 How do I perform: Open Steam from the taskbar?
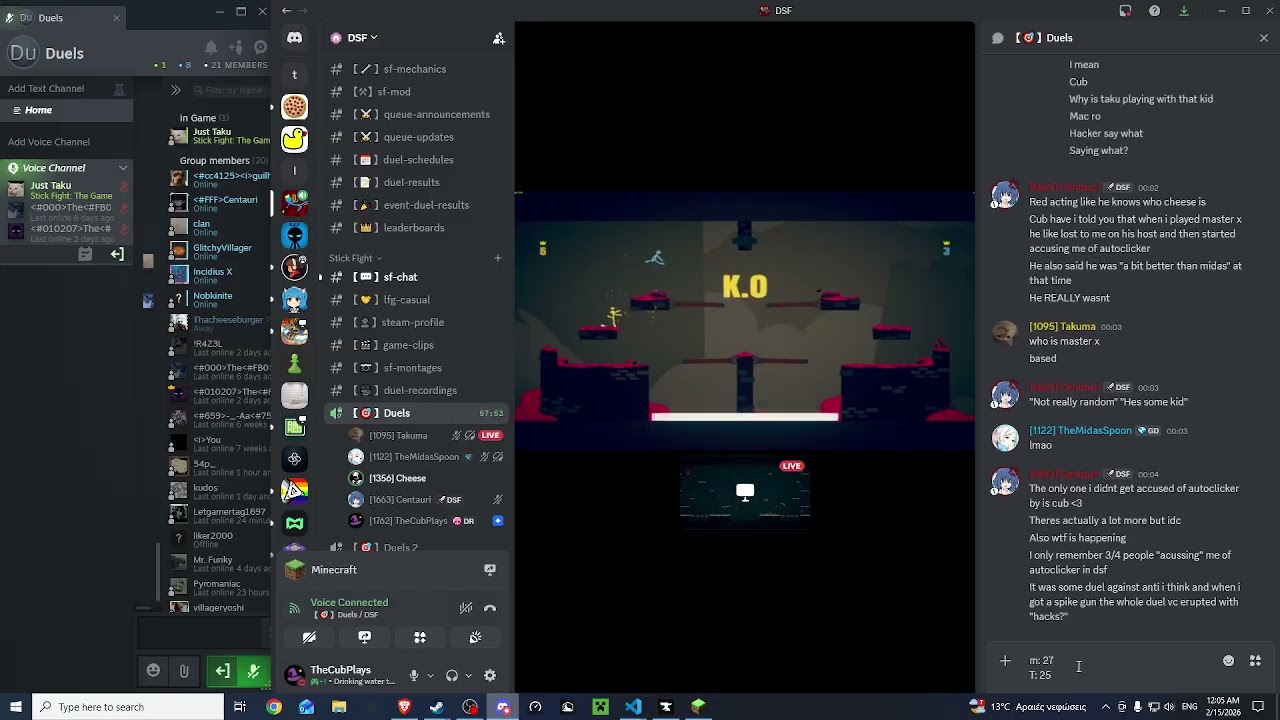(x=437, y=707)
